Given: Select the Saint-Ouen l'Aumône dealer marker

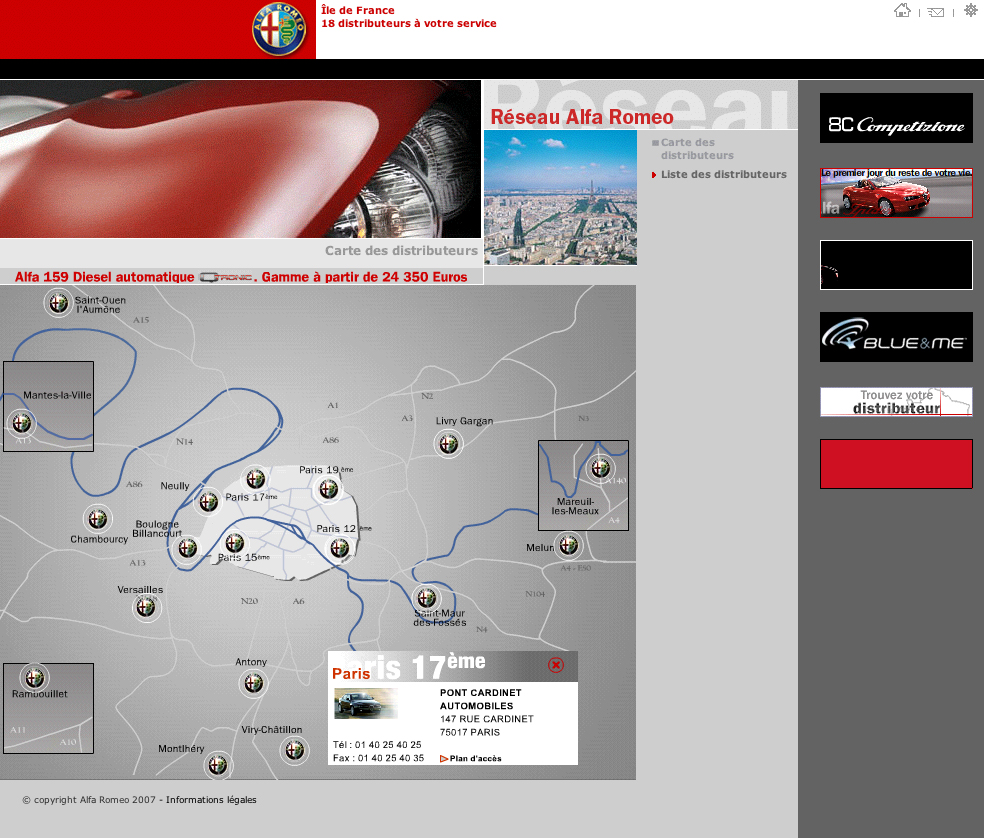Looking at the screenshot, I should click(x=58, y=304).
